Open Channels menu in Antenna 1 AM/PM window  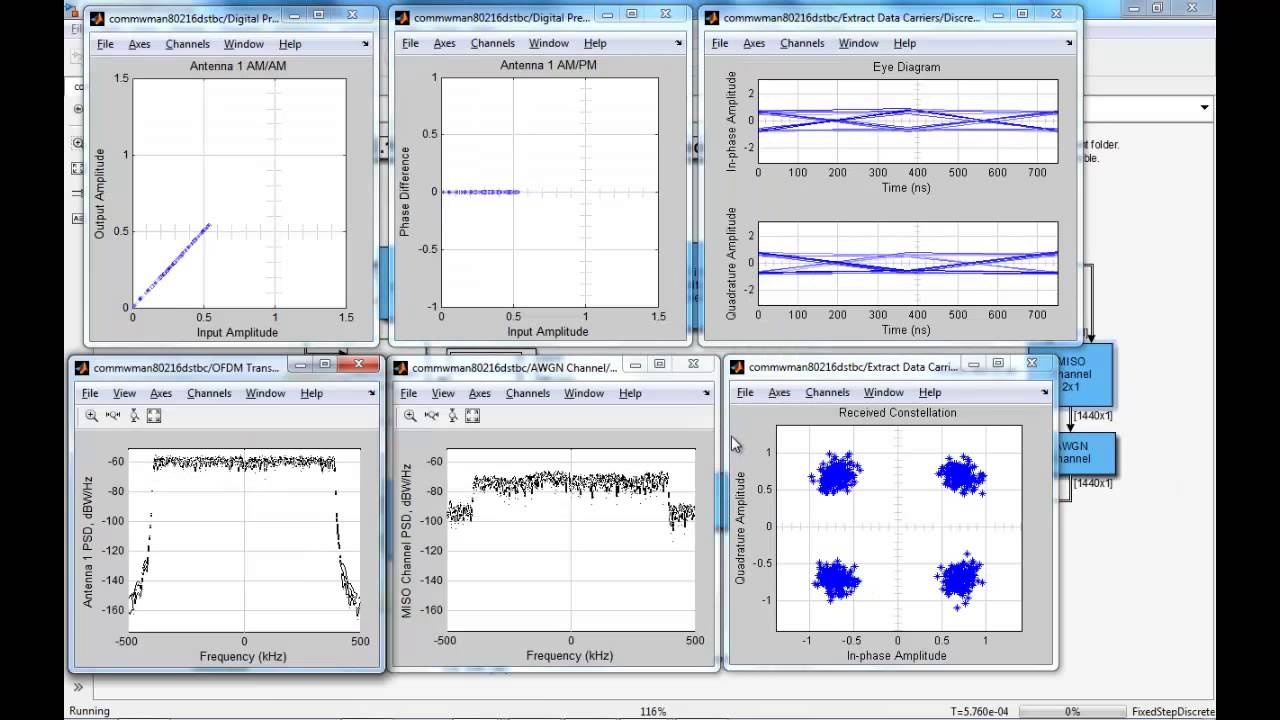point(493,43)
